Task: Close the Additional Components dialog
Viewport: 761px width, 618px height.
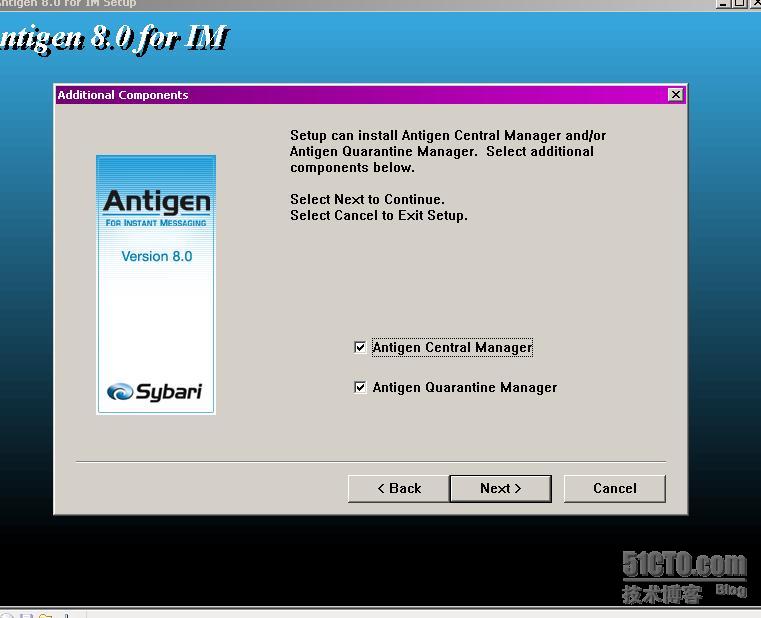Action: [x=676, y=95]
